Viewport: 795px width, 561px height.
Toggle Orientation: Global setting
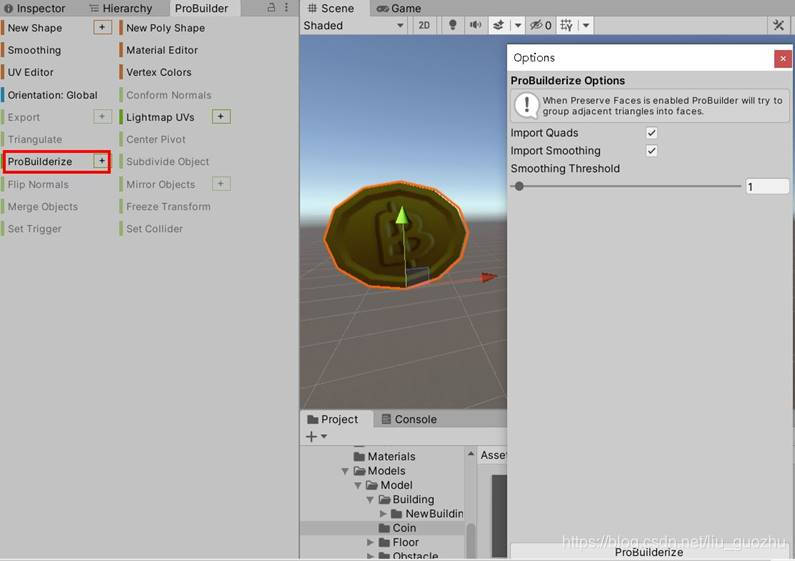pos(52,95)
